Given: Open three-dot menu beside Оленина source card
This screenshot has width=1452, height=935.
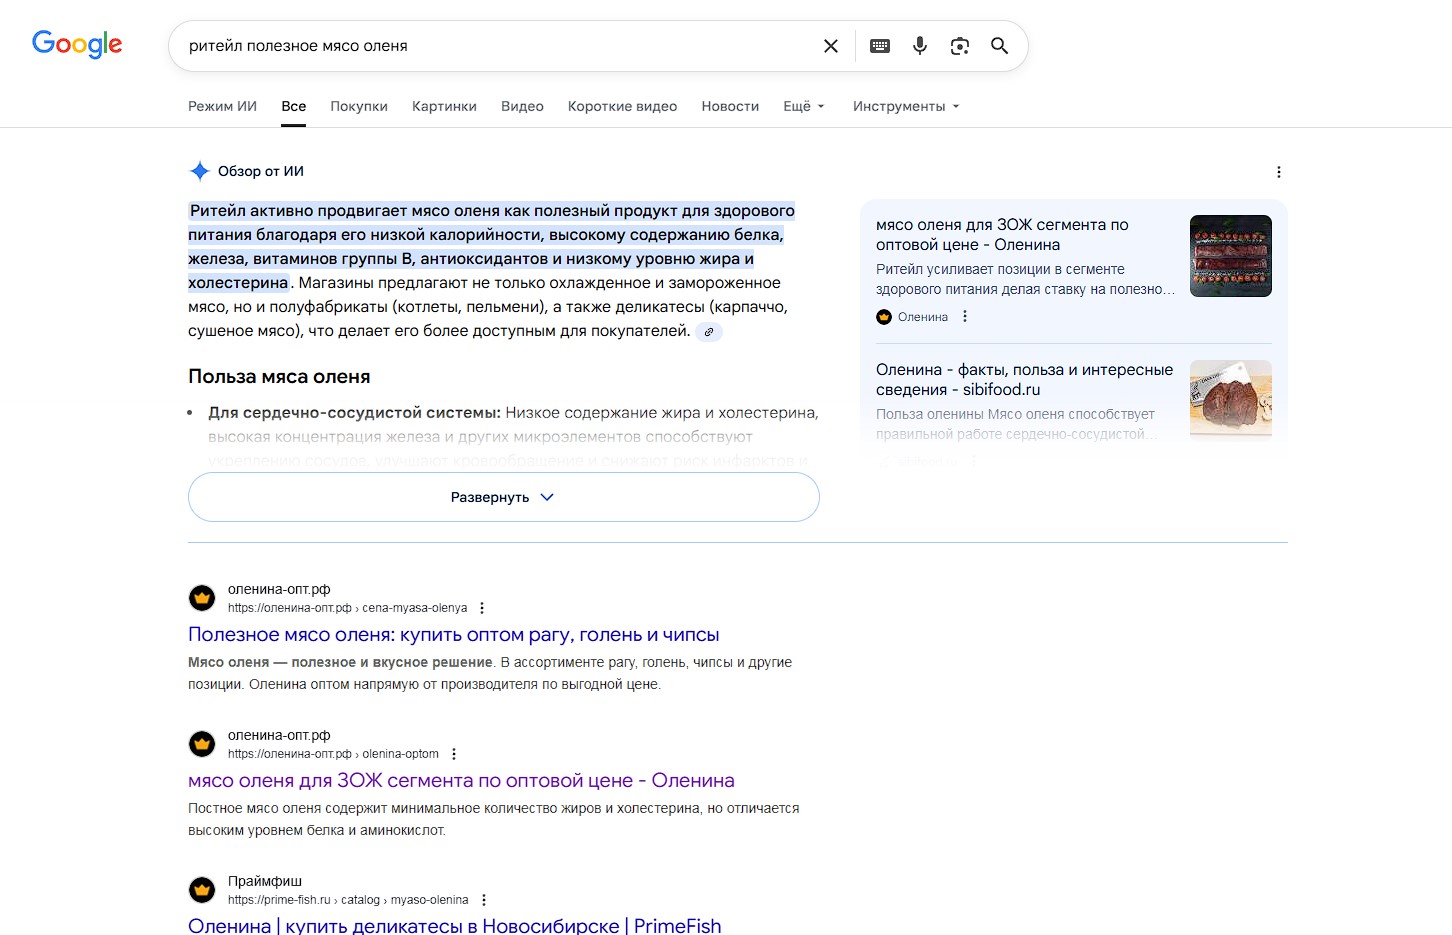Looking at the screenshot, I should (x=965, y=317).
